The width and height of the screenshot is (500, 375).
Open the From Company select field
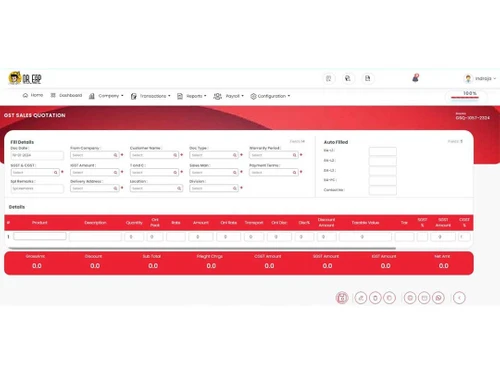pos(95,155)
